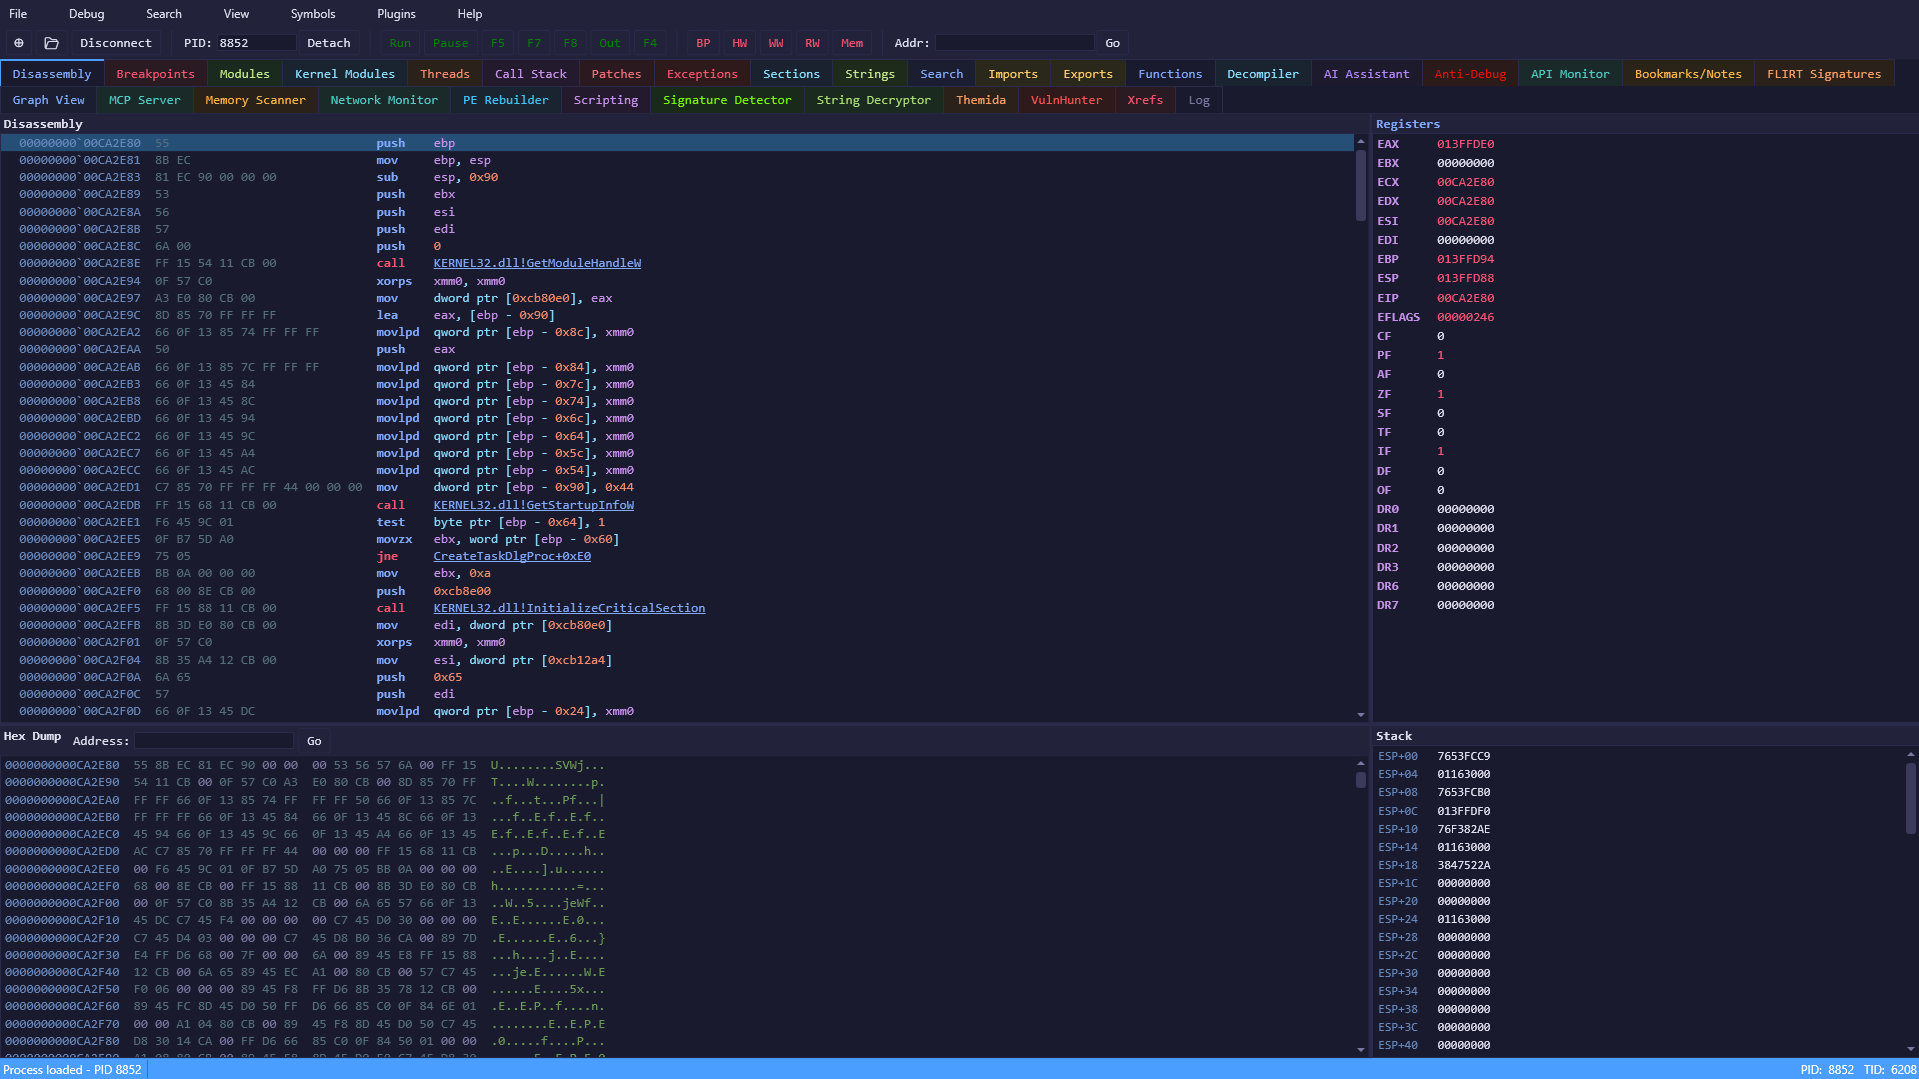Viewport: 1919px width, 1079px height.
Task: Click the Hex Dump Address input field
Action: (x=214, y=741)
